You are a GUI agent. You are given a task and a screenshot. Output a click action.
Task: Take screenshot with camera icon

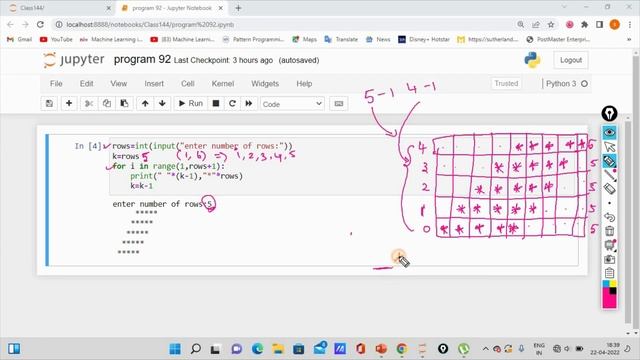tap(609, 259)
